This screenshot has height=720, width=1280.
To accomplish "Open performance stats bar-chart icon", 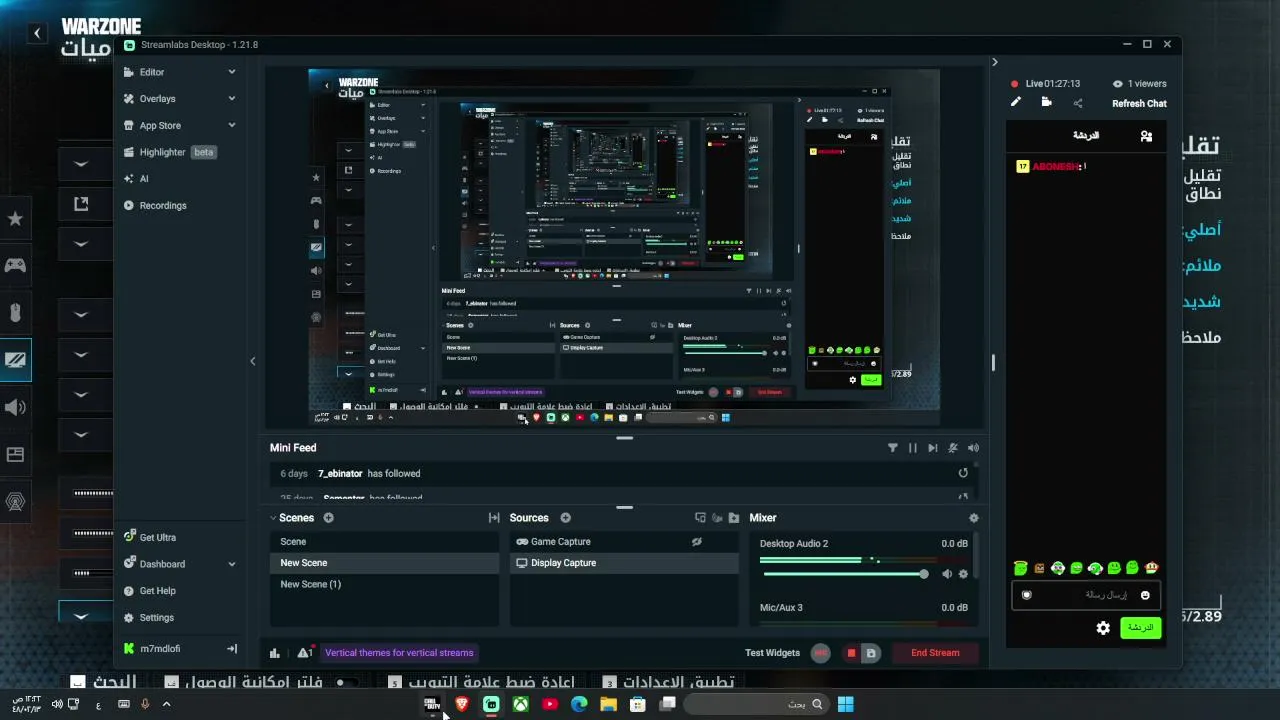I will point(275,653).
